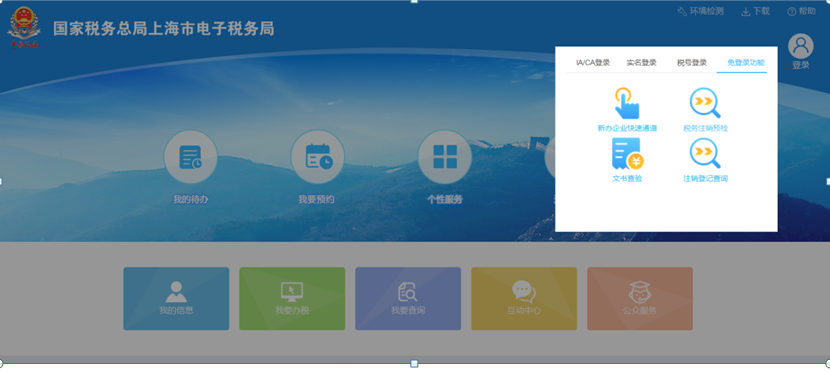Open 新办企业快速通道 hand-pointer icon
830x372 pixels.
(x=627, y=103)
